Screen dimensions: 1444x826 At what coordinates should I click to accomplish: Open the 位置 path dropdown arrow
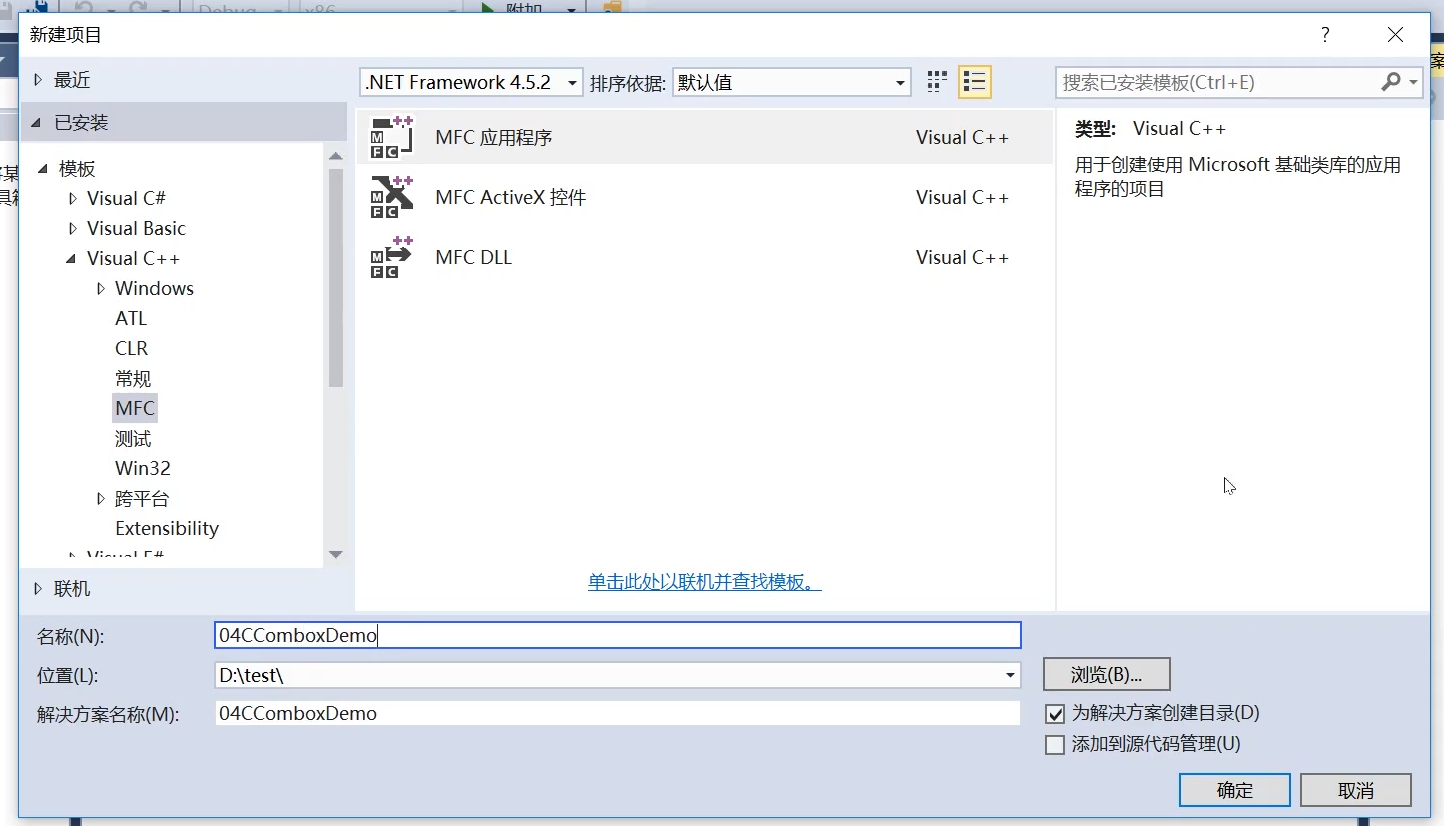[x=1010, y=676]
